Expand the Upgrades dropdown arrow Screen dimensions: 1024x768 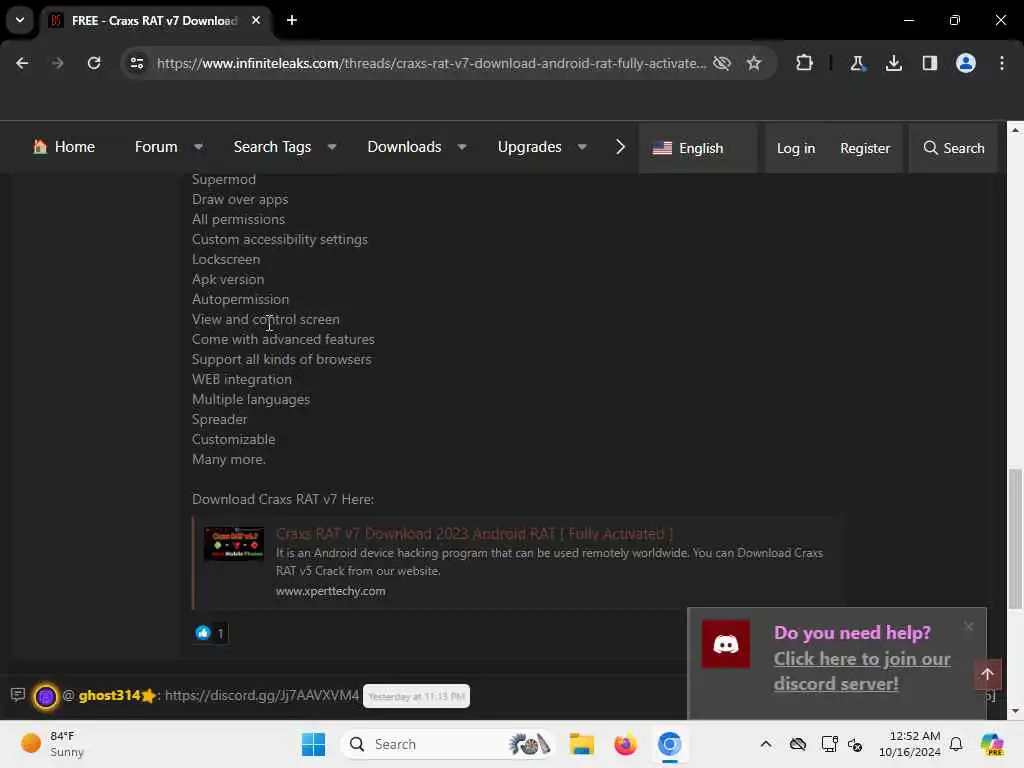(582, 148)
